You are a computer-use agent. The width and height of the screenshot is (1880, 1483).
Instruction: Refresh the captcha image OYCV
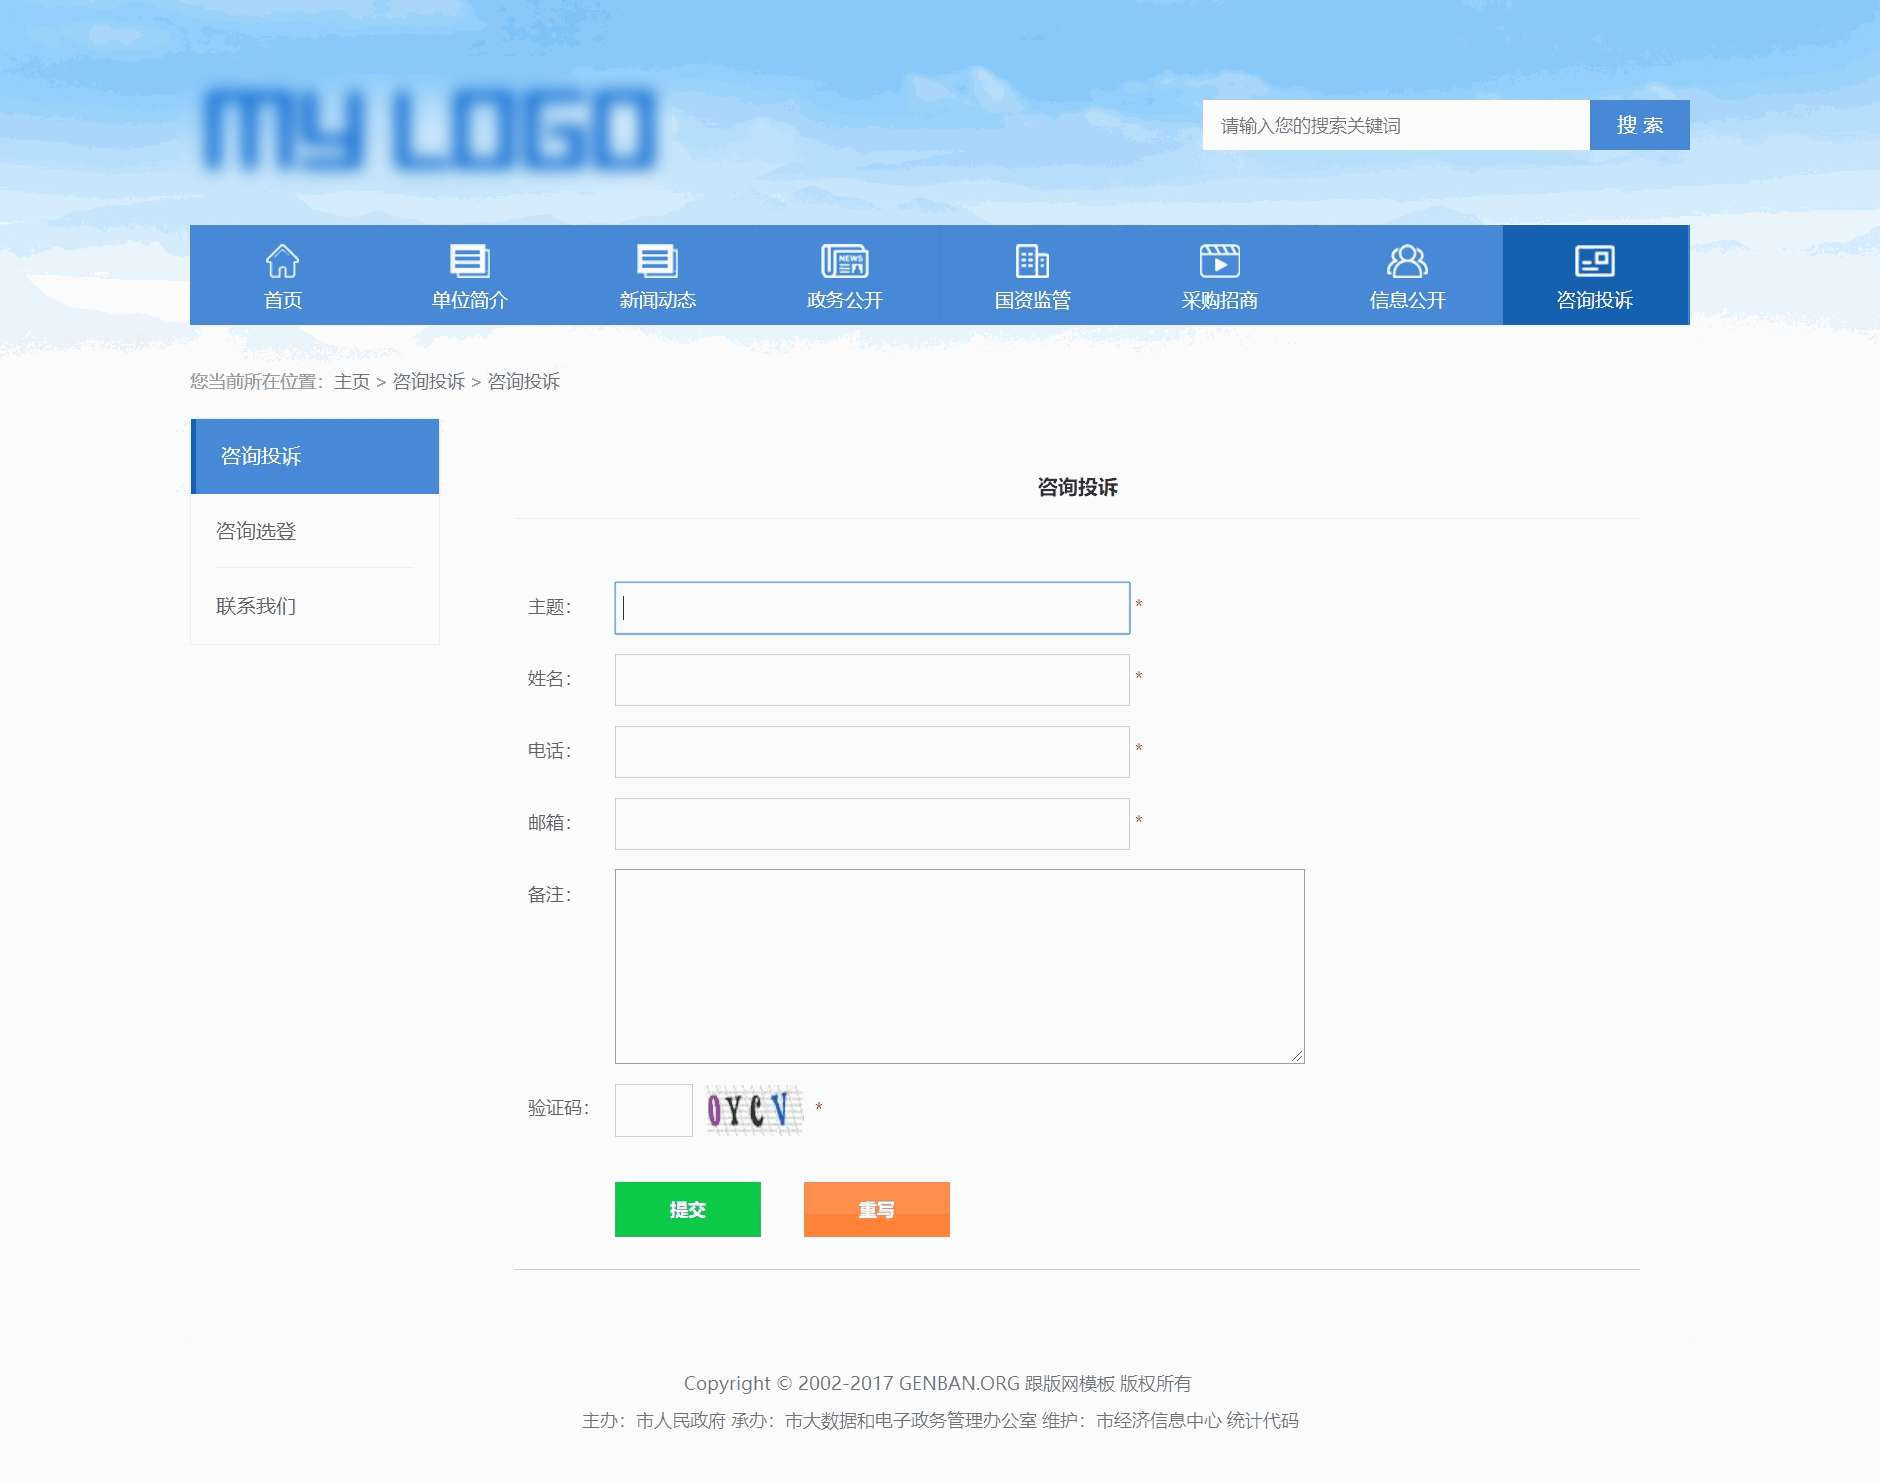[754, 1110]
